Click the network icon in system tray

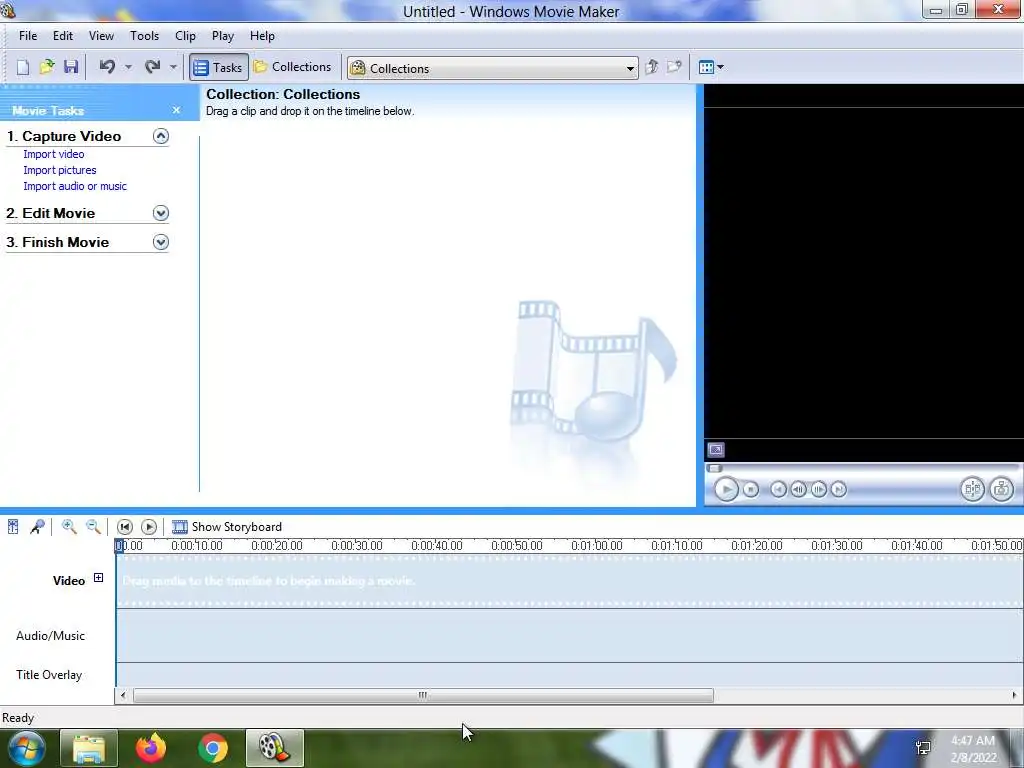pos(923,748)
